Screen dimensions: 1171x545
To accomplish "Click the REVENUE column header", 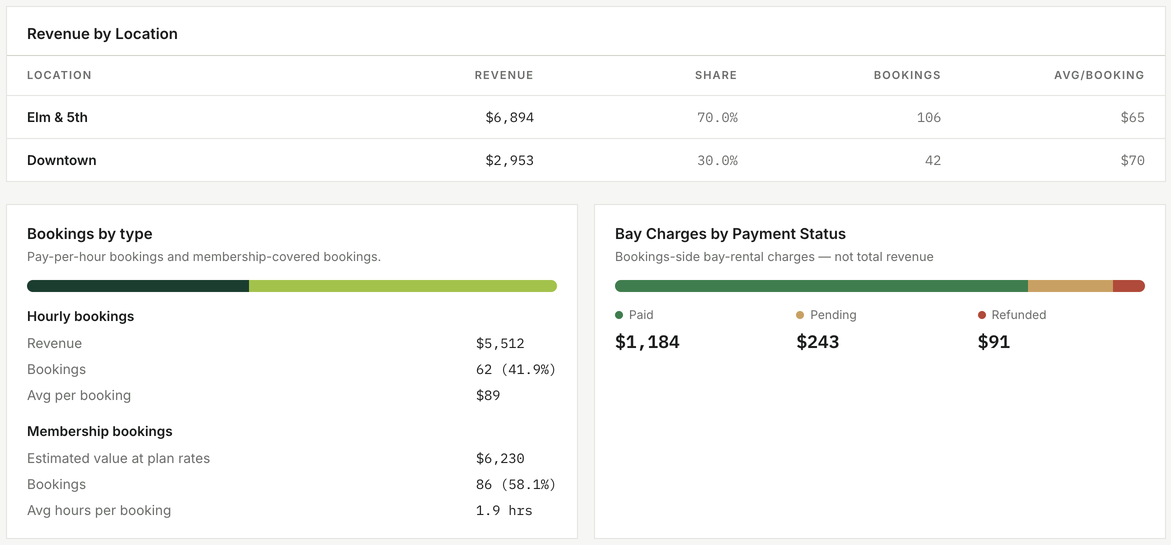I will pyautogui.click(x=504, y=75).
